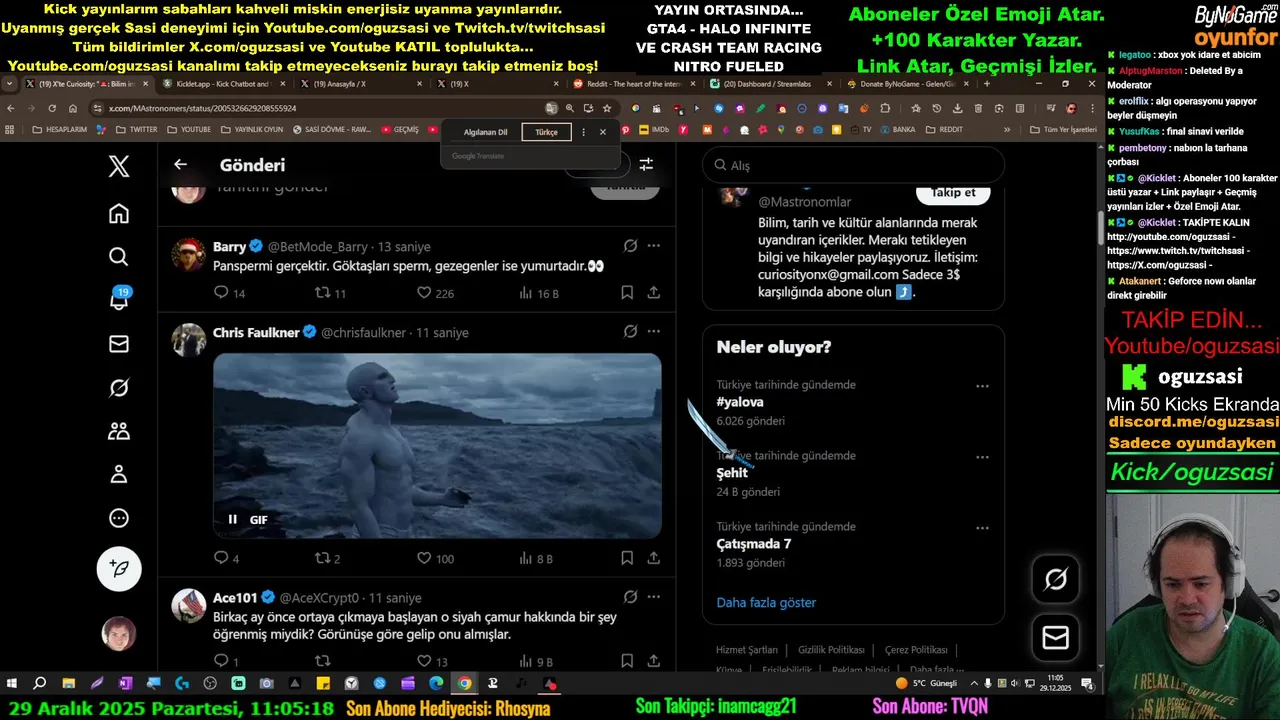Repost Chris Faulkner's post showing 2 reposts
The width and height of the screenshot is (1280, 720).
click(328, 558)
